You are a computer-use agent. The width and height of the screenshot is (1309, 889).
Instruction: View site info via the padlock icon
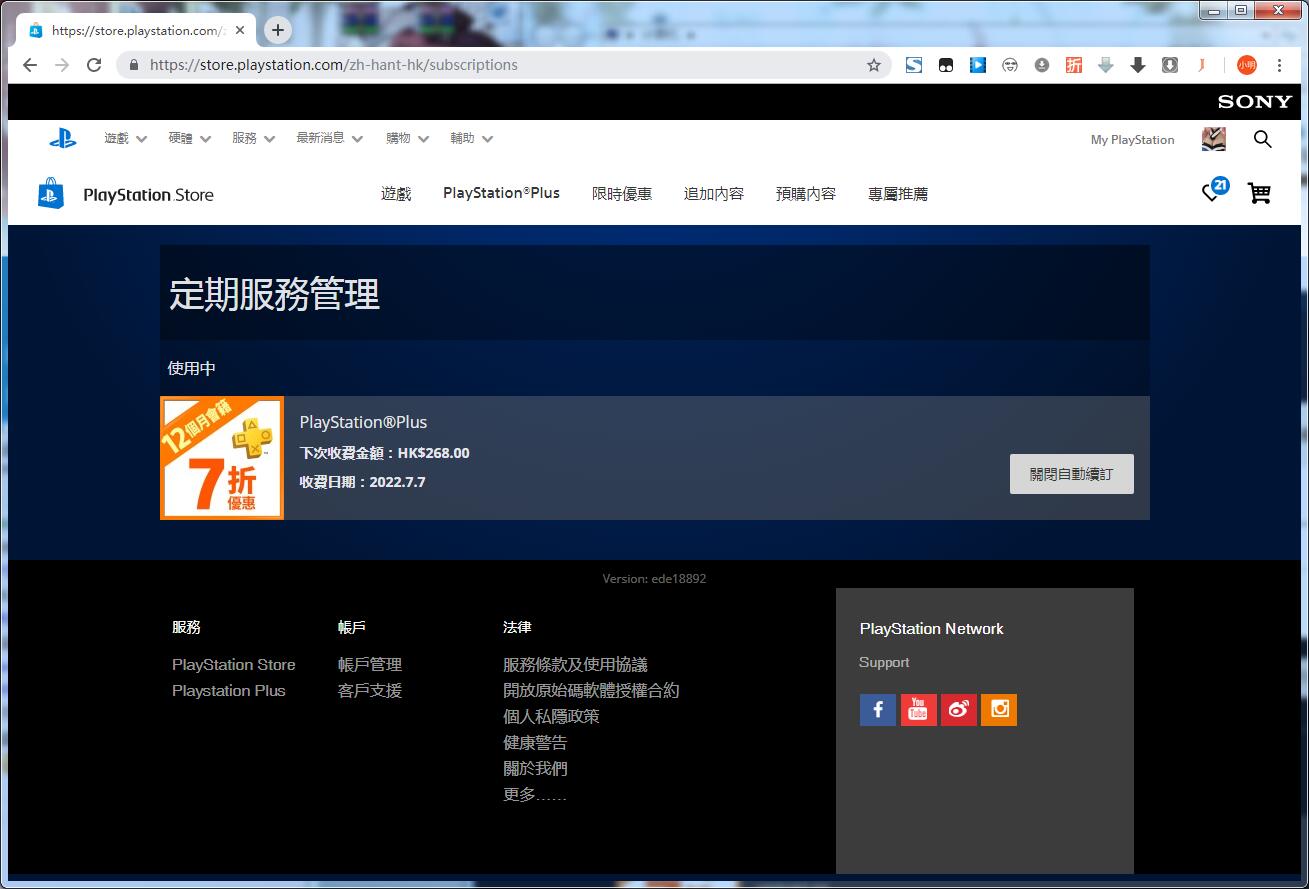[133, 65]
